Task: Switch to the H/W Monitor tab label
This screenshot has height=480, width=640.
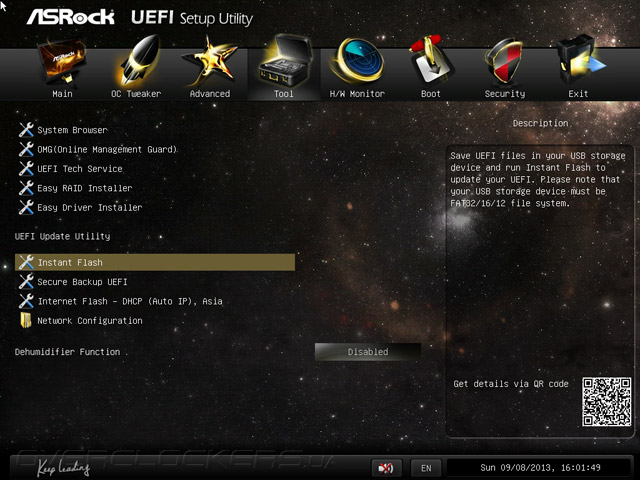Action: tap(357, 94)
